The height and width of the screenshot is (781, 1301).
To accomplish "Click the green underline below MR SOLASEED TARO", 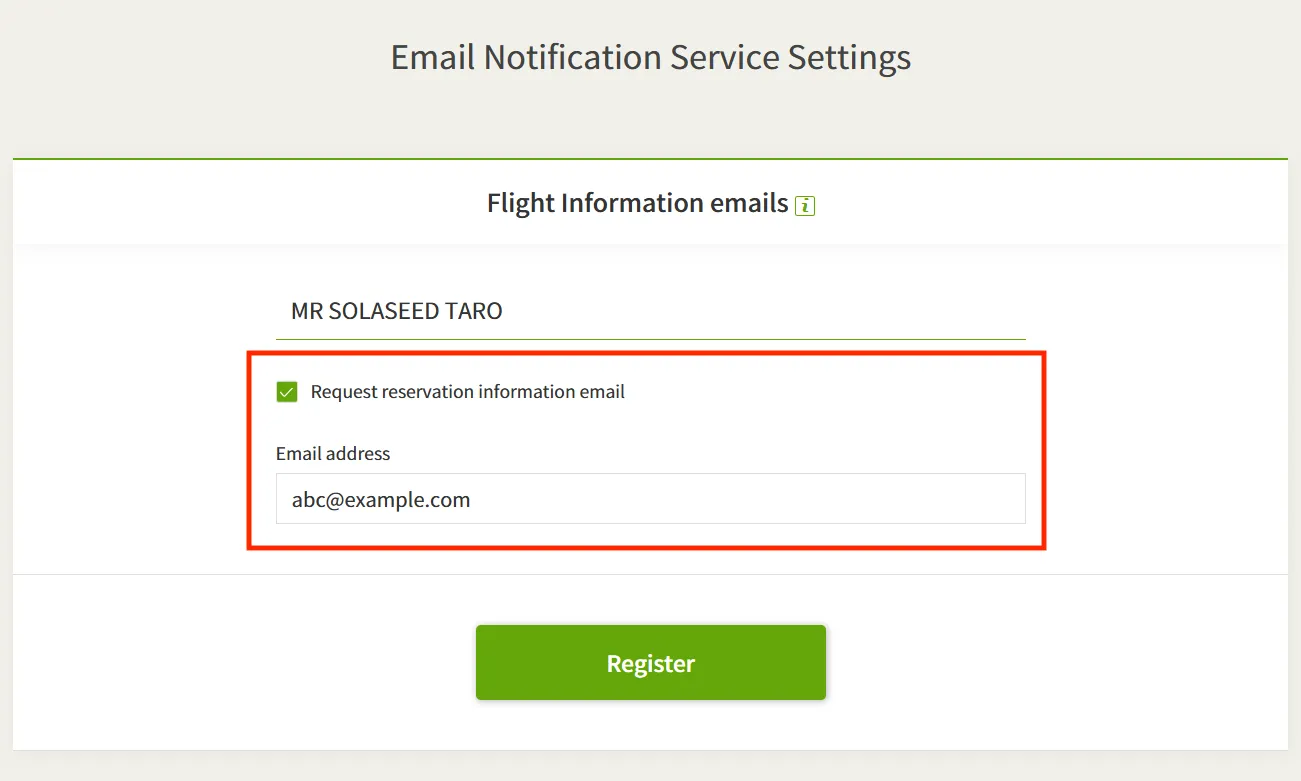I will (x=650, y=339).
